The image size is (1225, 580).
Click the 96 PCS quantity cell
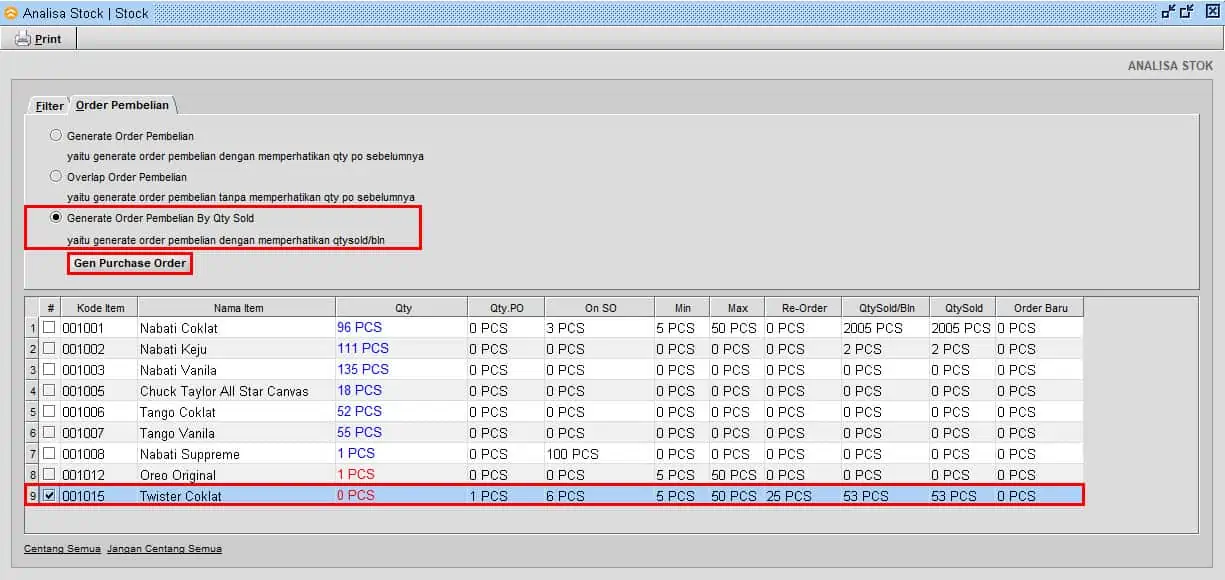[x=402, y=327]
